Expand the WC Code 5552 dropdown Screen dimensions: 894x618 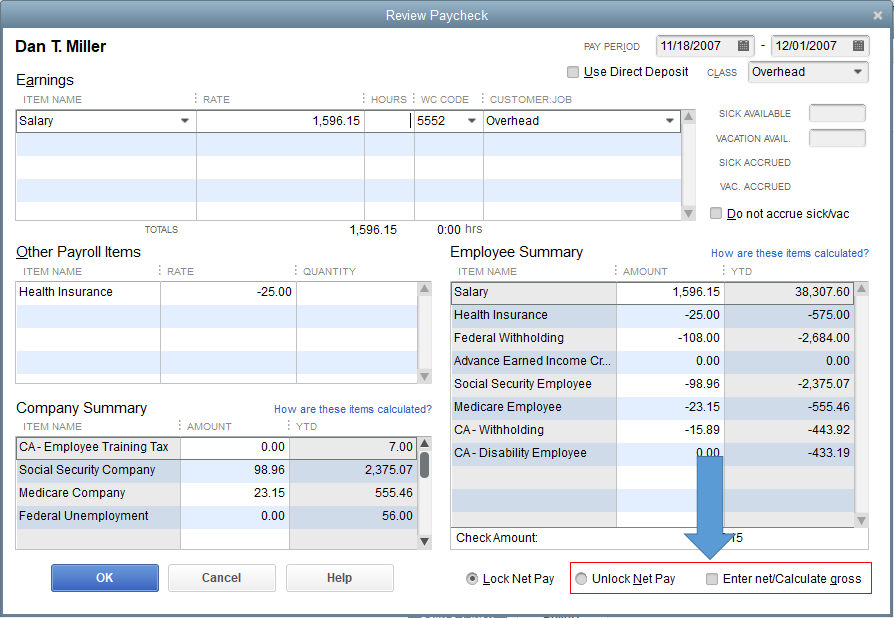pyautogui.click(x=470, y=121)
